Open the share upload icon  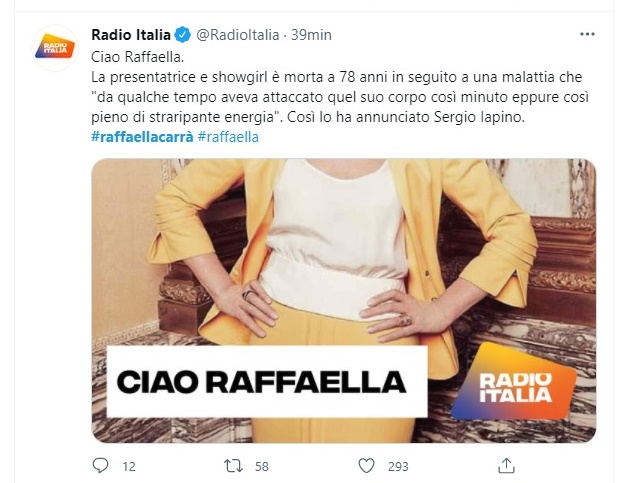(506, 465)
